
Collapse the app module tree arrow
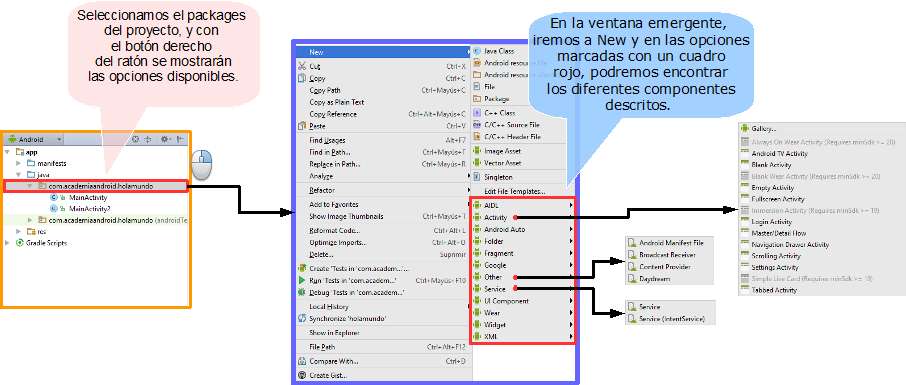tap(7, 152)
